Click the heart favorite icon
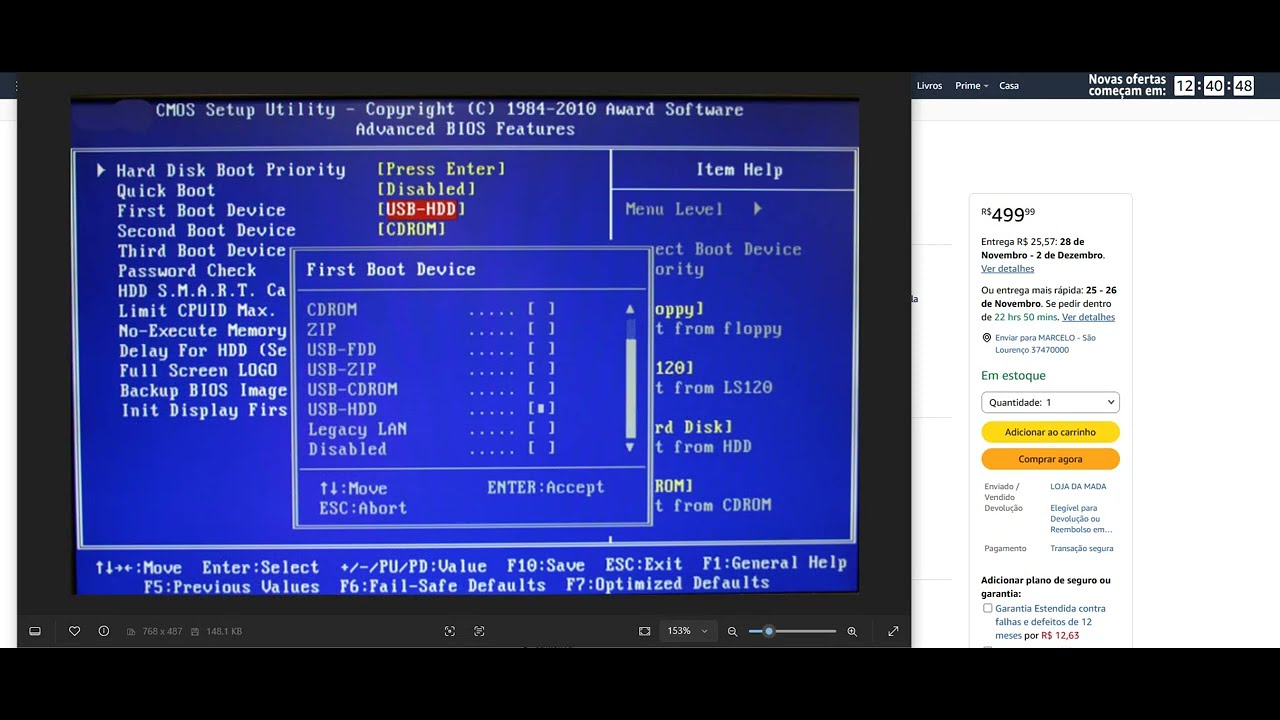The image size is (1280, 720). point(74,631)
